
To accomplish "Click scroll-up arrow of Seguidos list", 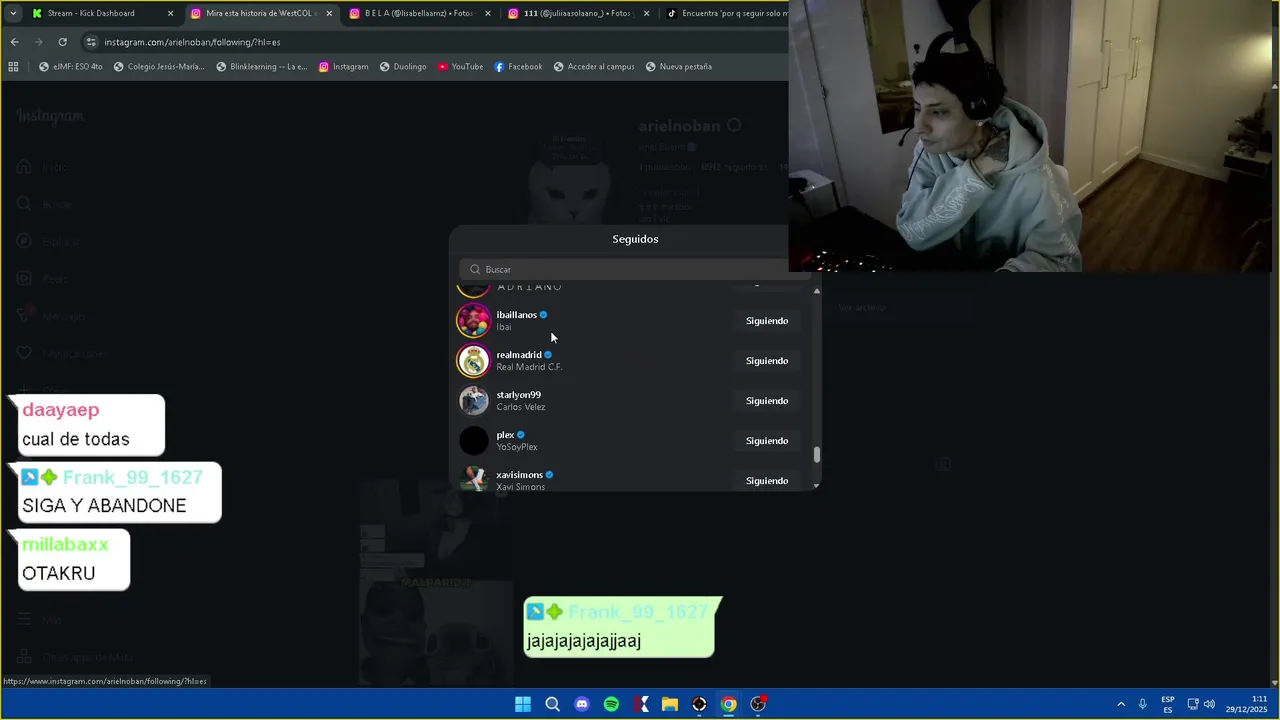I will click(817, 291).
